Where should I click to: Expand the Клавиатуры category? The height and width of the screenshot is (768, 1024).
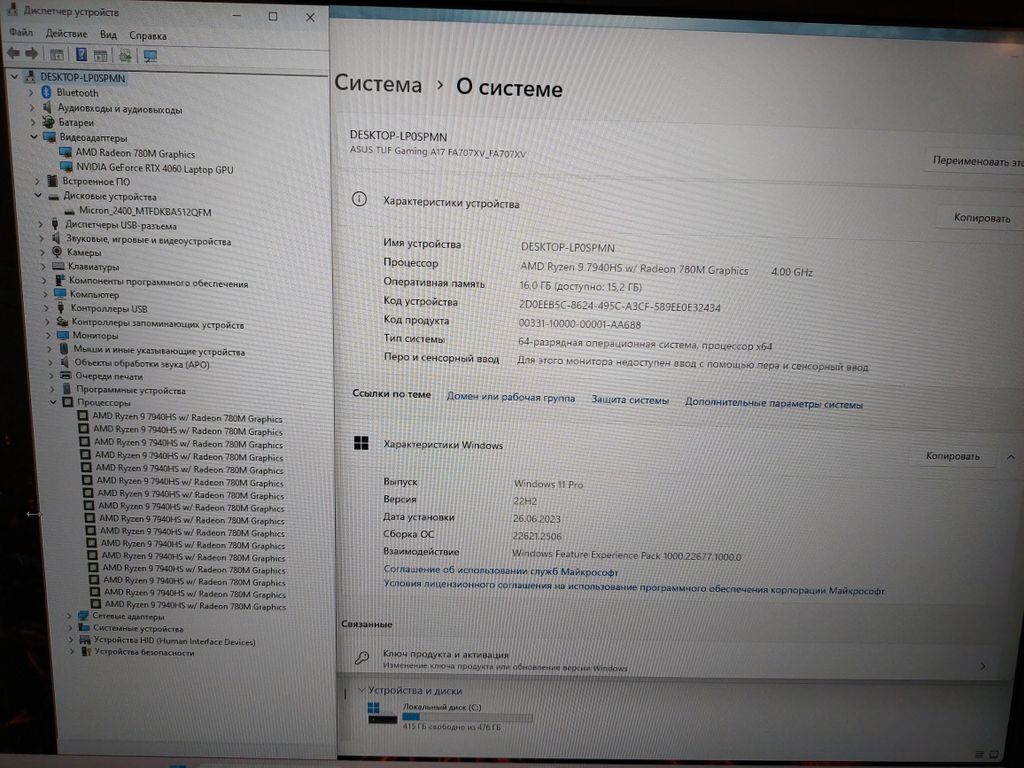pyautogui.click(x=43, y=267)
